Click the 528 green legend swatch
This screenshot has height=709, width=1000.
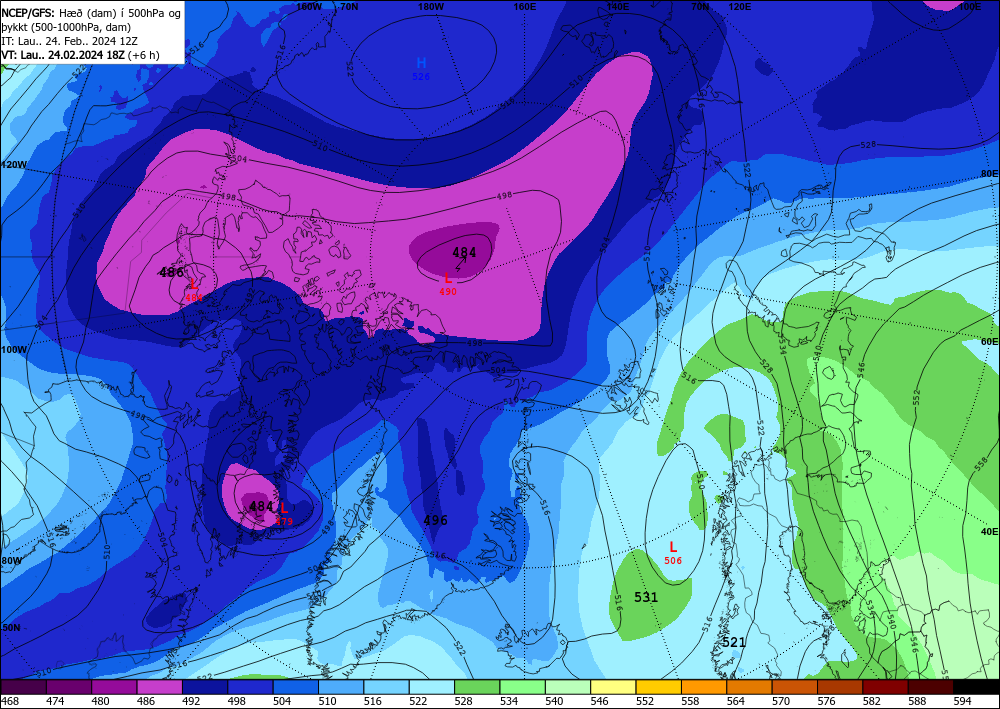click(x=477, y=687)
